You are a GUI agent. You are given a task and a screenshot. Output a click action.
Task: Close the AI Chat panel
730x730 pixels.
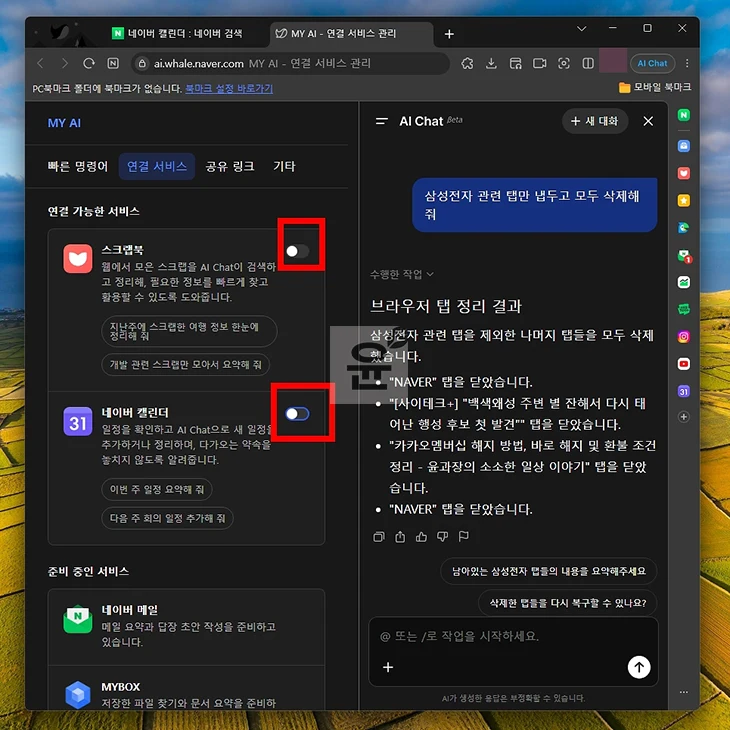point(648,121)
